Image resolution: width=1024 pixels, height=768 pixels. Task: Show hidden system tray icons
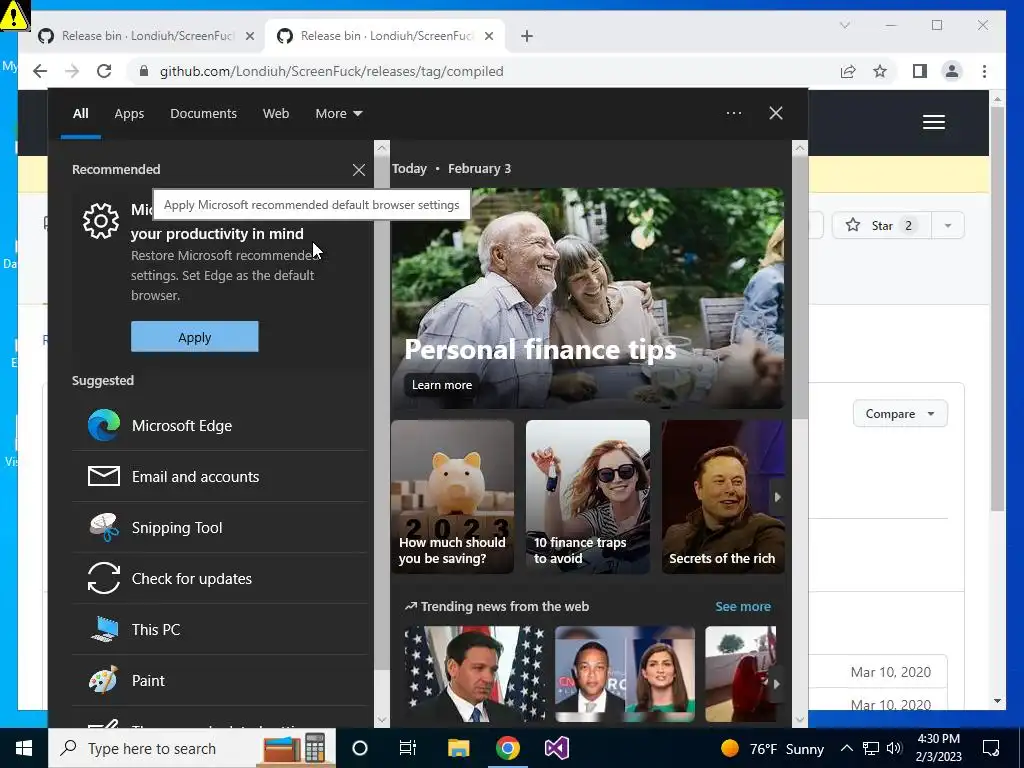point(846,748)
